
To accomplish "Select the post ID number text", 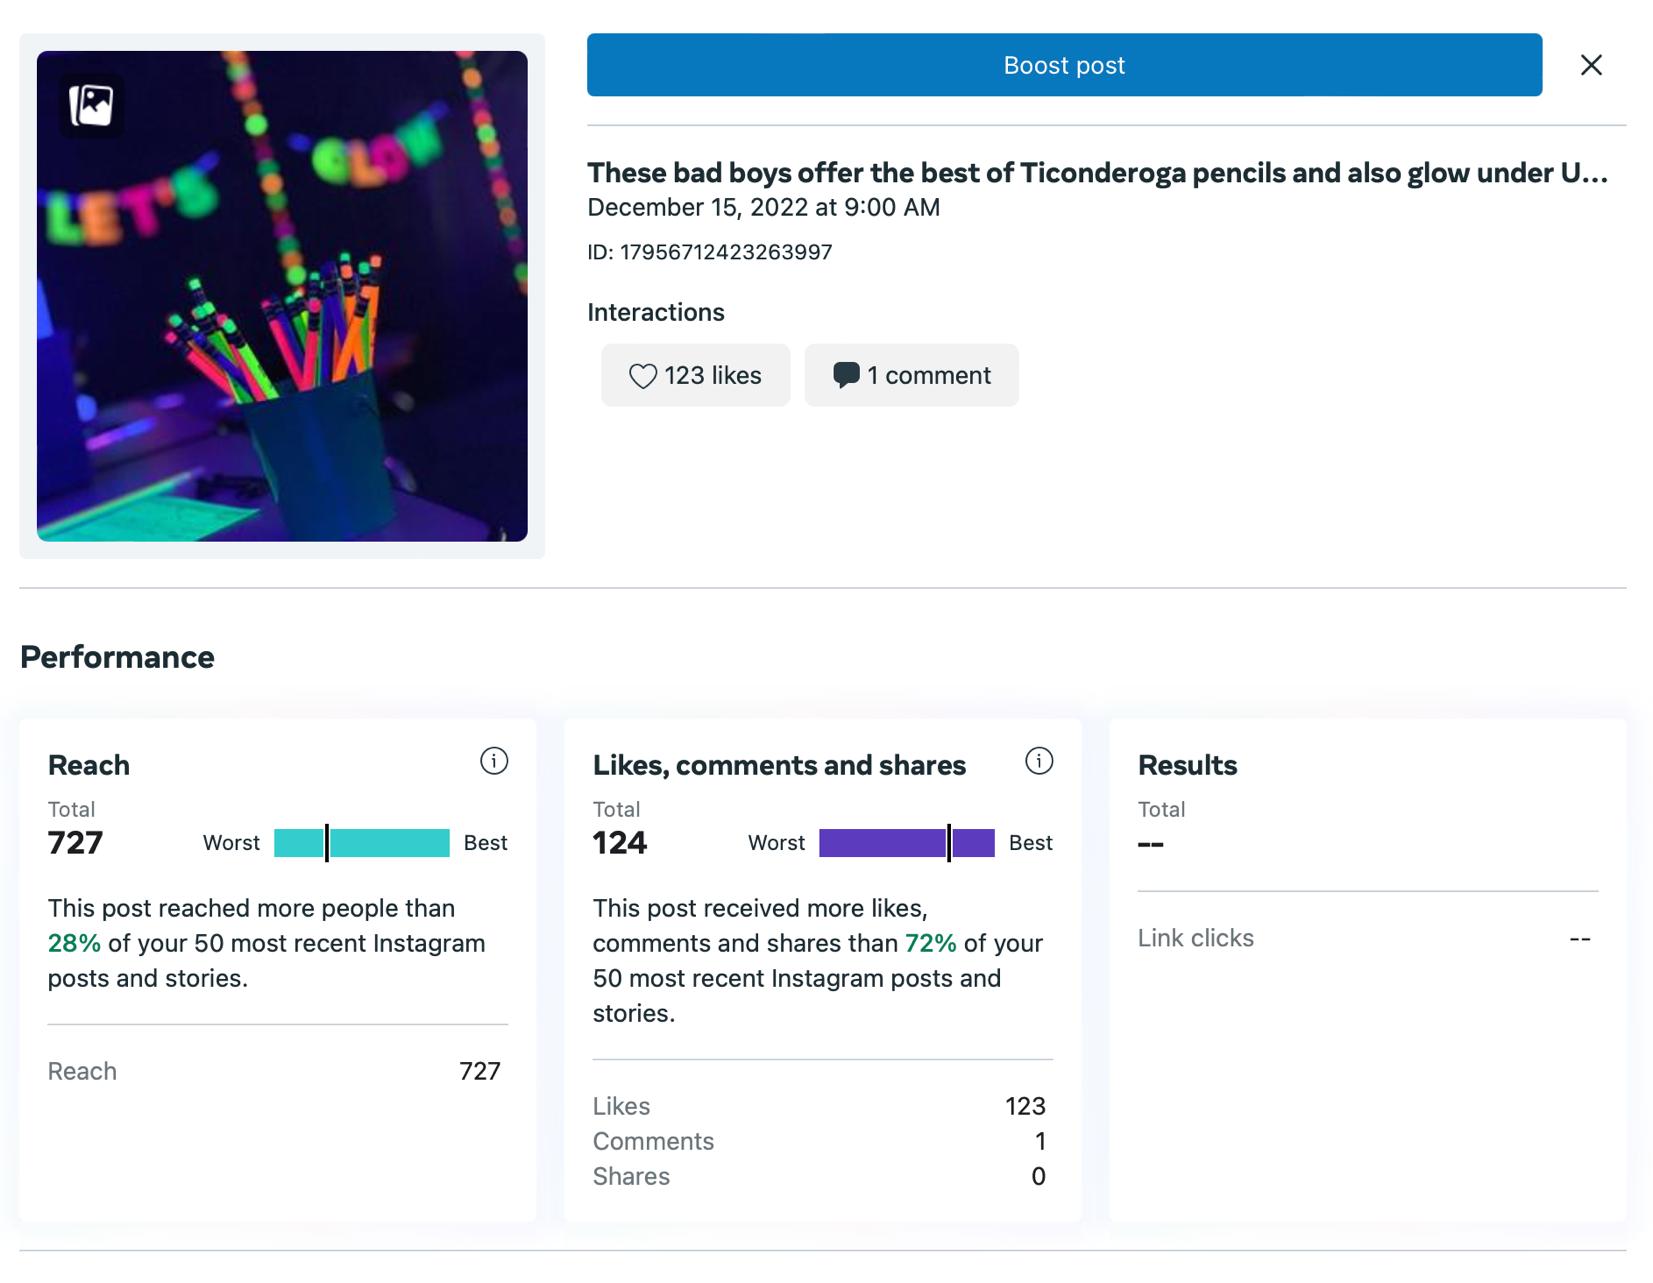I will pyautogui.click(x=725, y=252).
